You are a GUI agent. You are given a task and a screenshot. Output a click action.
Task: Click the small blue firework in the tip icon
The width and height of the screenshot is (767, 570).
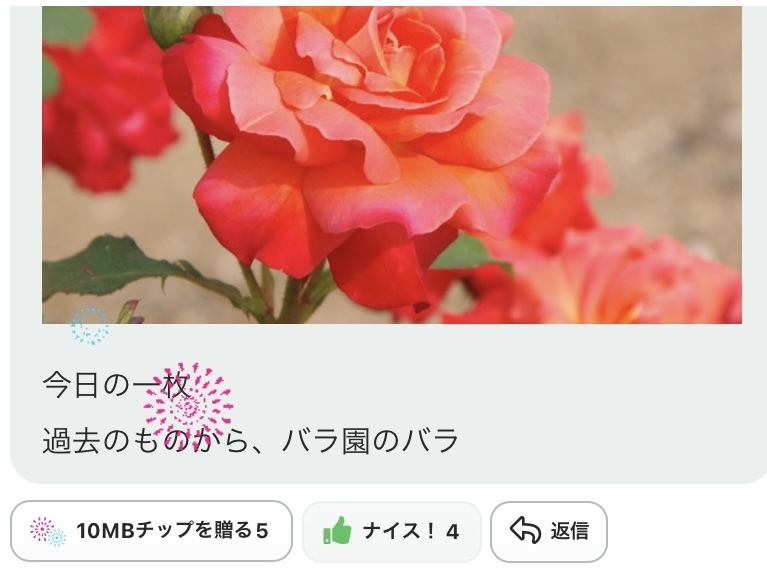[57, 538]
